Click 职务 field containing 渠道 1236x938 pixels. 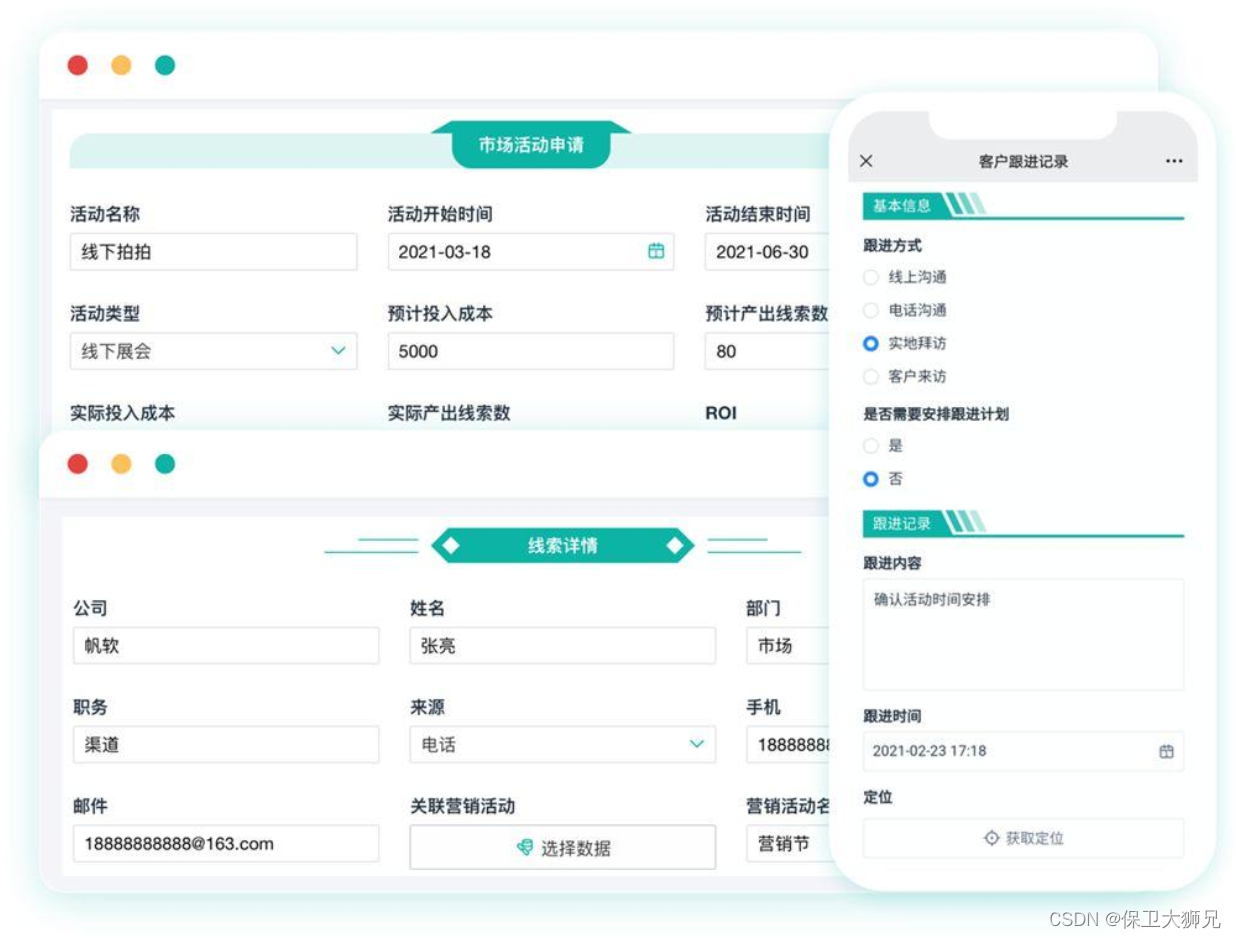click(226, 745)
